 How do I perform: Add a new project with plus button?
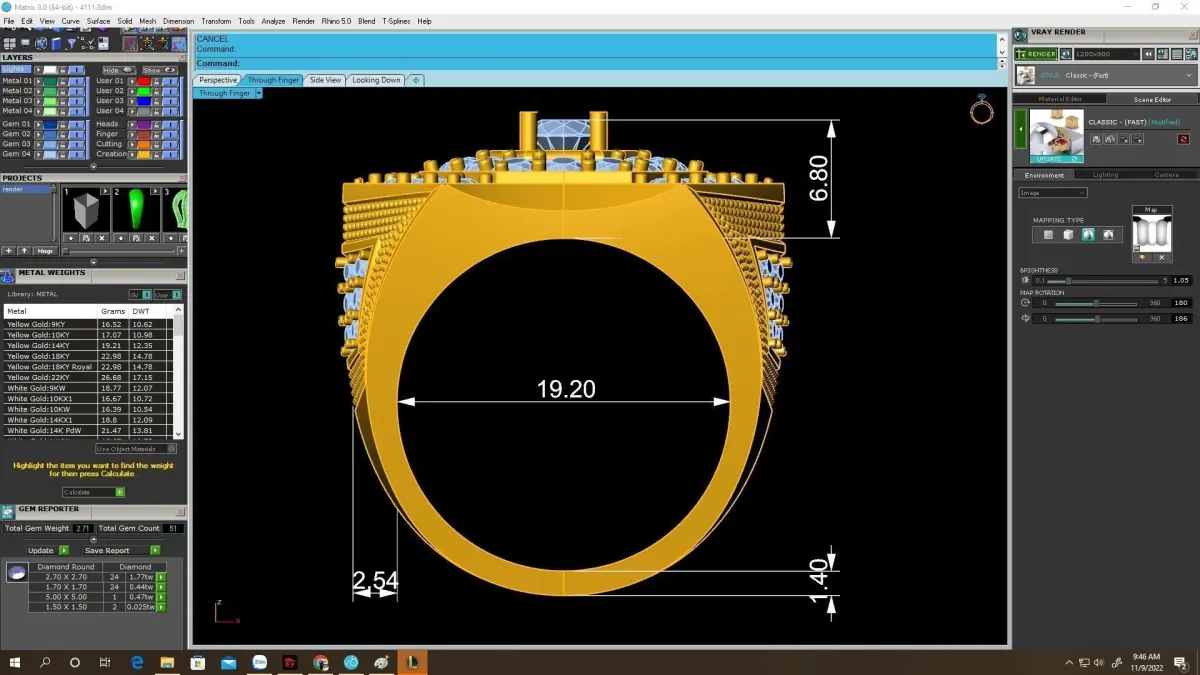pos(9,251)
